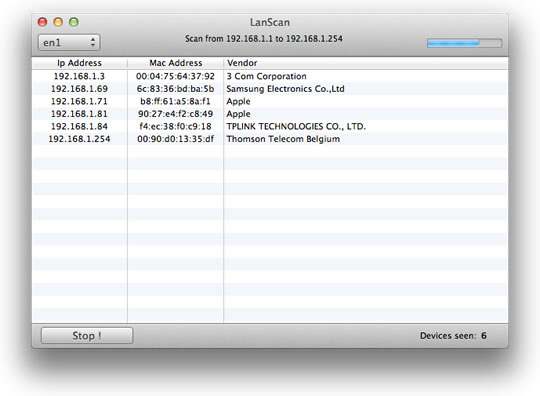This screenshot has height=396, width=540.
Task: Click MAC address 6c:83:36:bd:ba:5b
Action: point(175,89)
